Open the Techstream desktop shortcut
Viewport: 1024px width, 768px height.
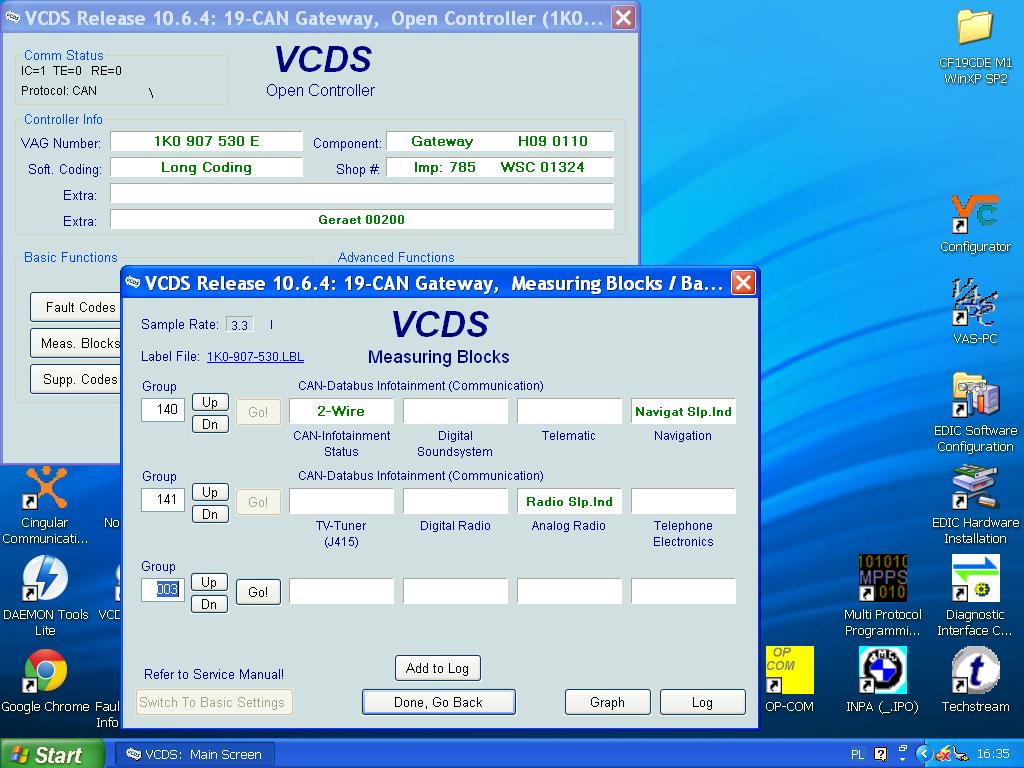[x=975, y=679]
